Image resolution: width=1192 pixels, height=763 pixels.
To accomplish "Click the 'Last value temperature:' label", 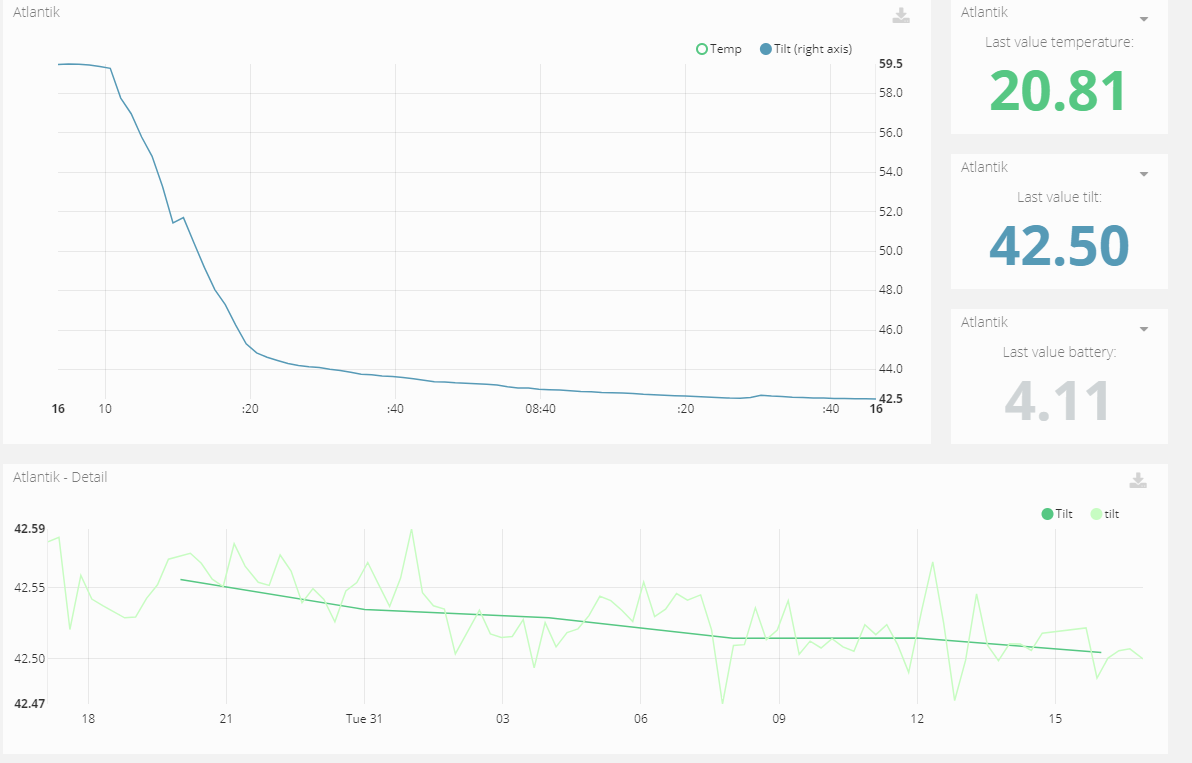I will [1059, 42].
